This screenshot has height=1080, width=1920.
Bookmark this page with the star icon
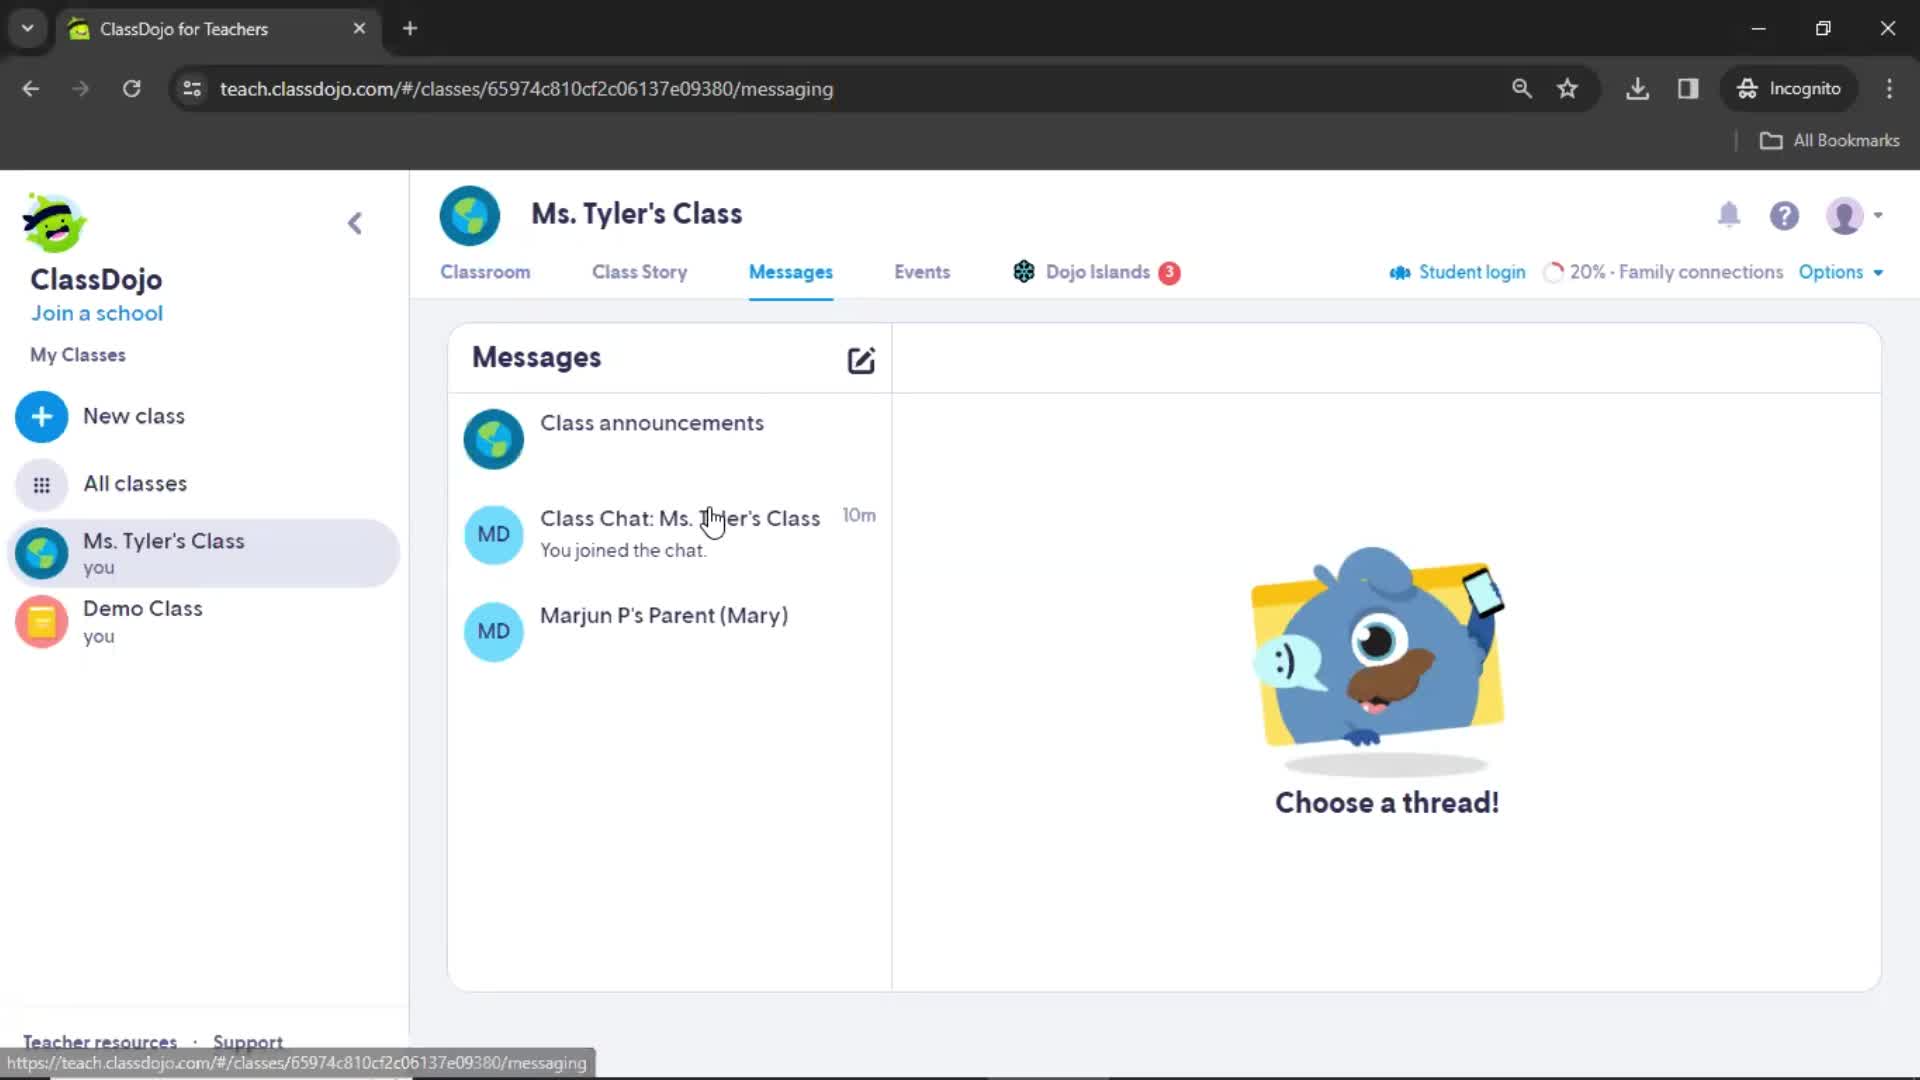point(1567,89)
